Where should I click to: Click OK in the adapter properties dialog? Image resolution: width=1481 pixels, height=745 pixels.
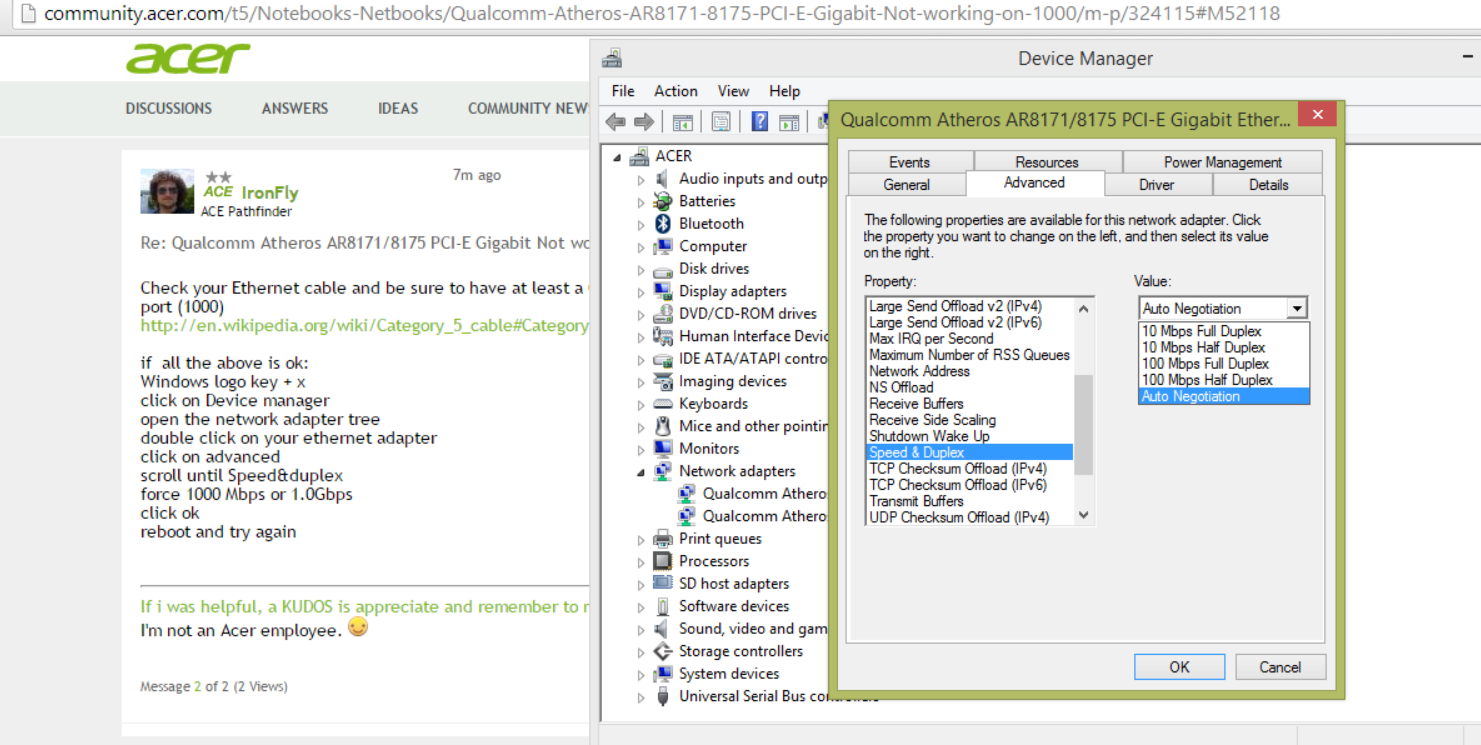1180,667
